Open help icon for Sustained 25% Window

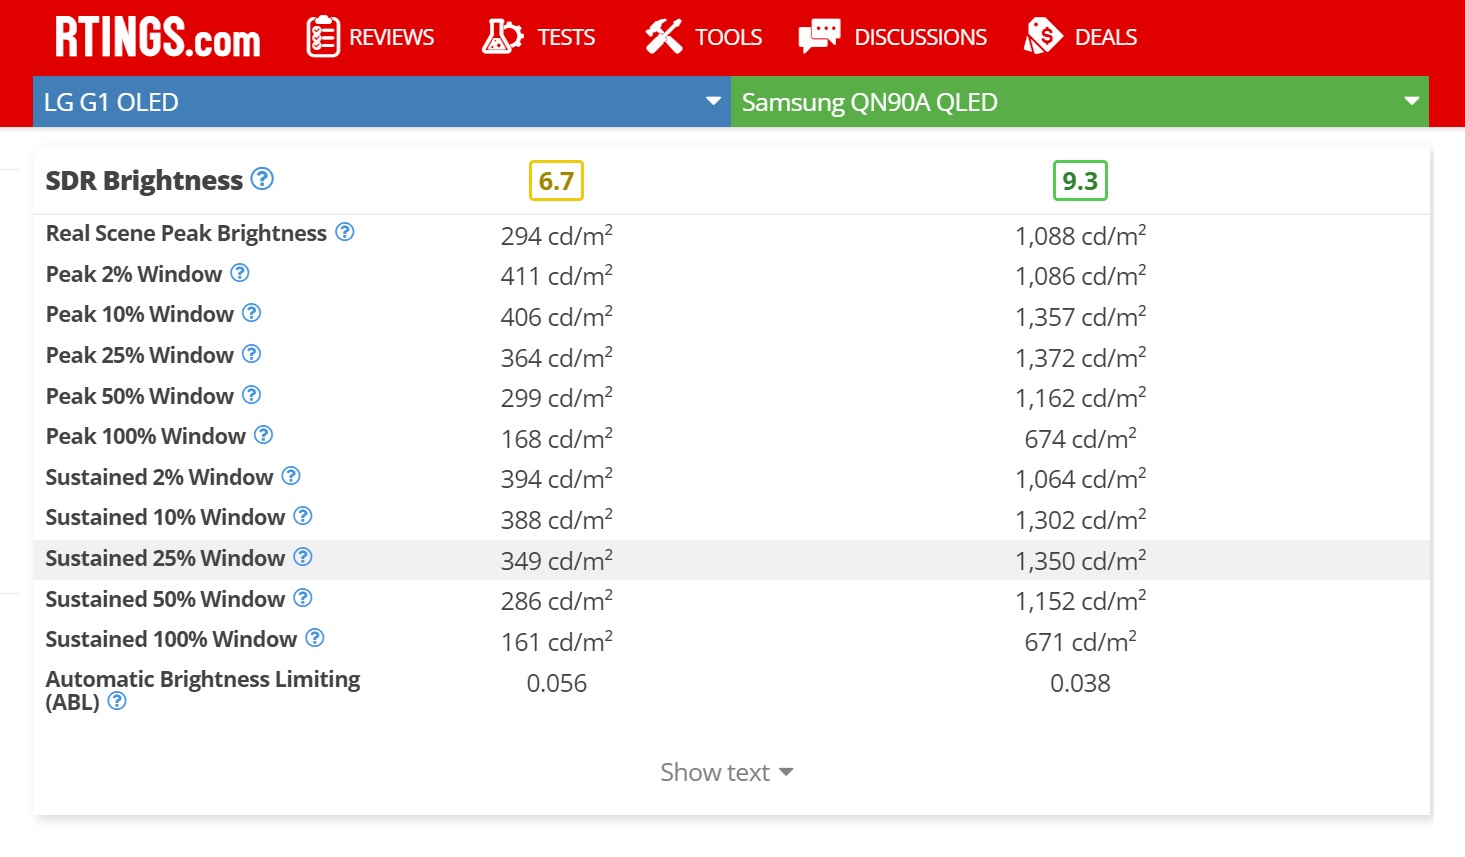(302, 557)
